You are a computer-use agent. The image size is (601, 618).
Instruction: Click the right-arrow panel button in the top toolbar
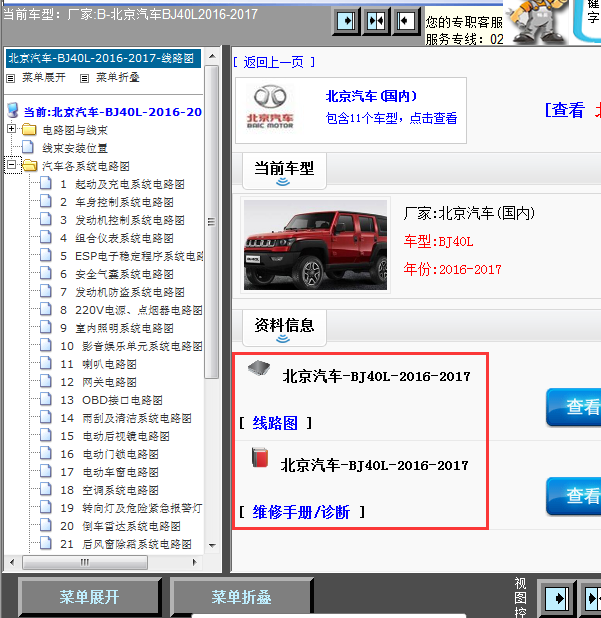346,21
